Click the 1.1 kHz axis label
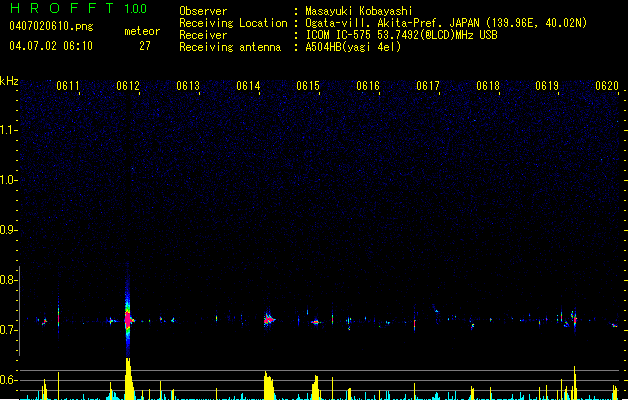629x400 pixels. (x=8, y=130)
